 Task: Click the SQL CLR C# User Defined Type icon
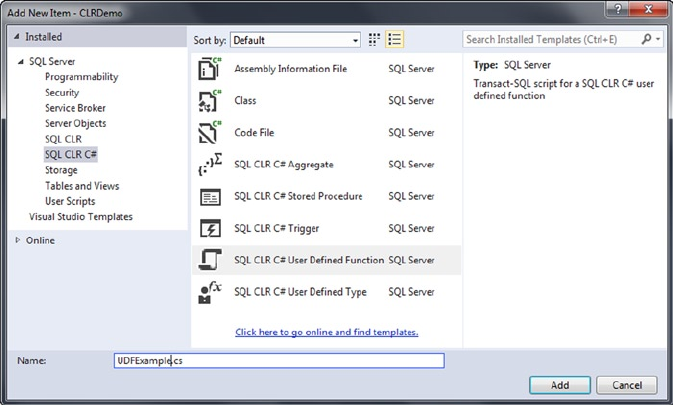click(x=210, y=292)
